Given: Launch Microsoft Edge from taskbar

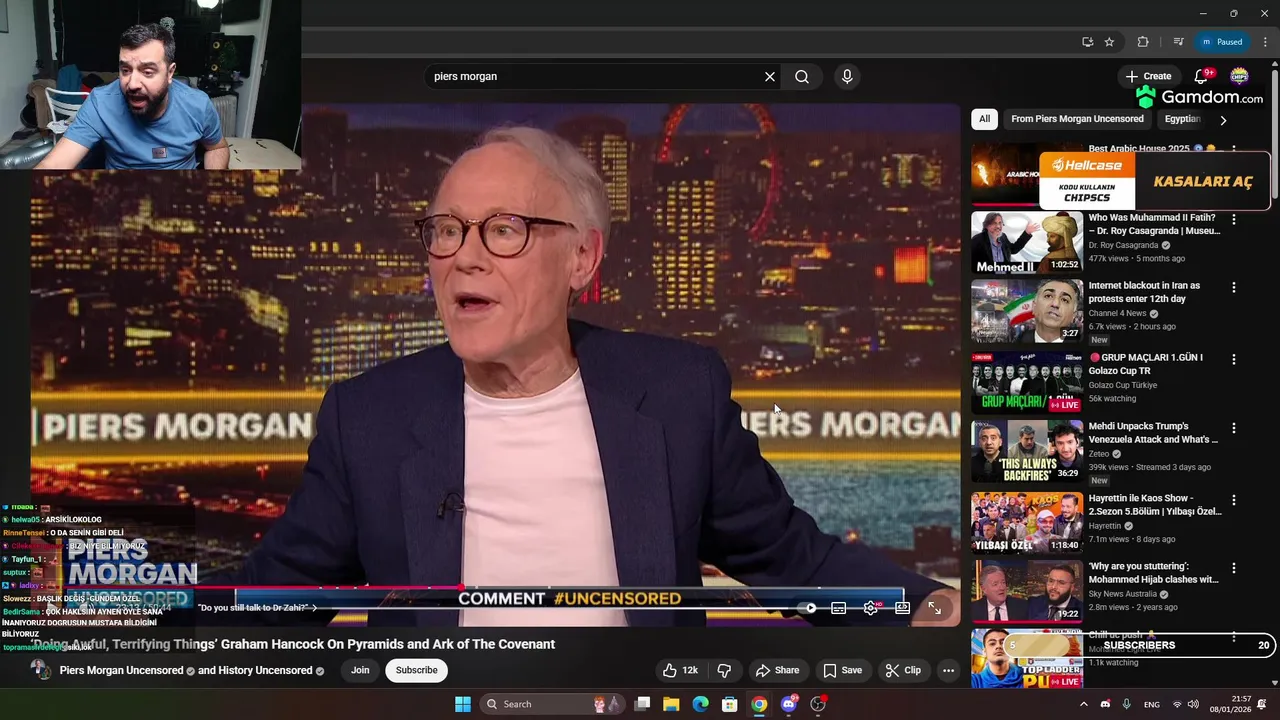Looking at the screenshot, I should (701, 704).
